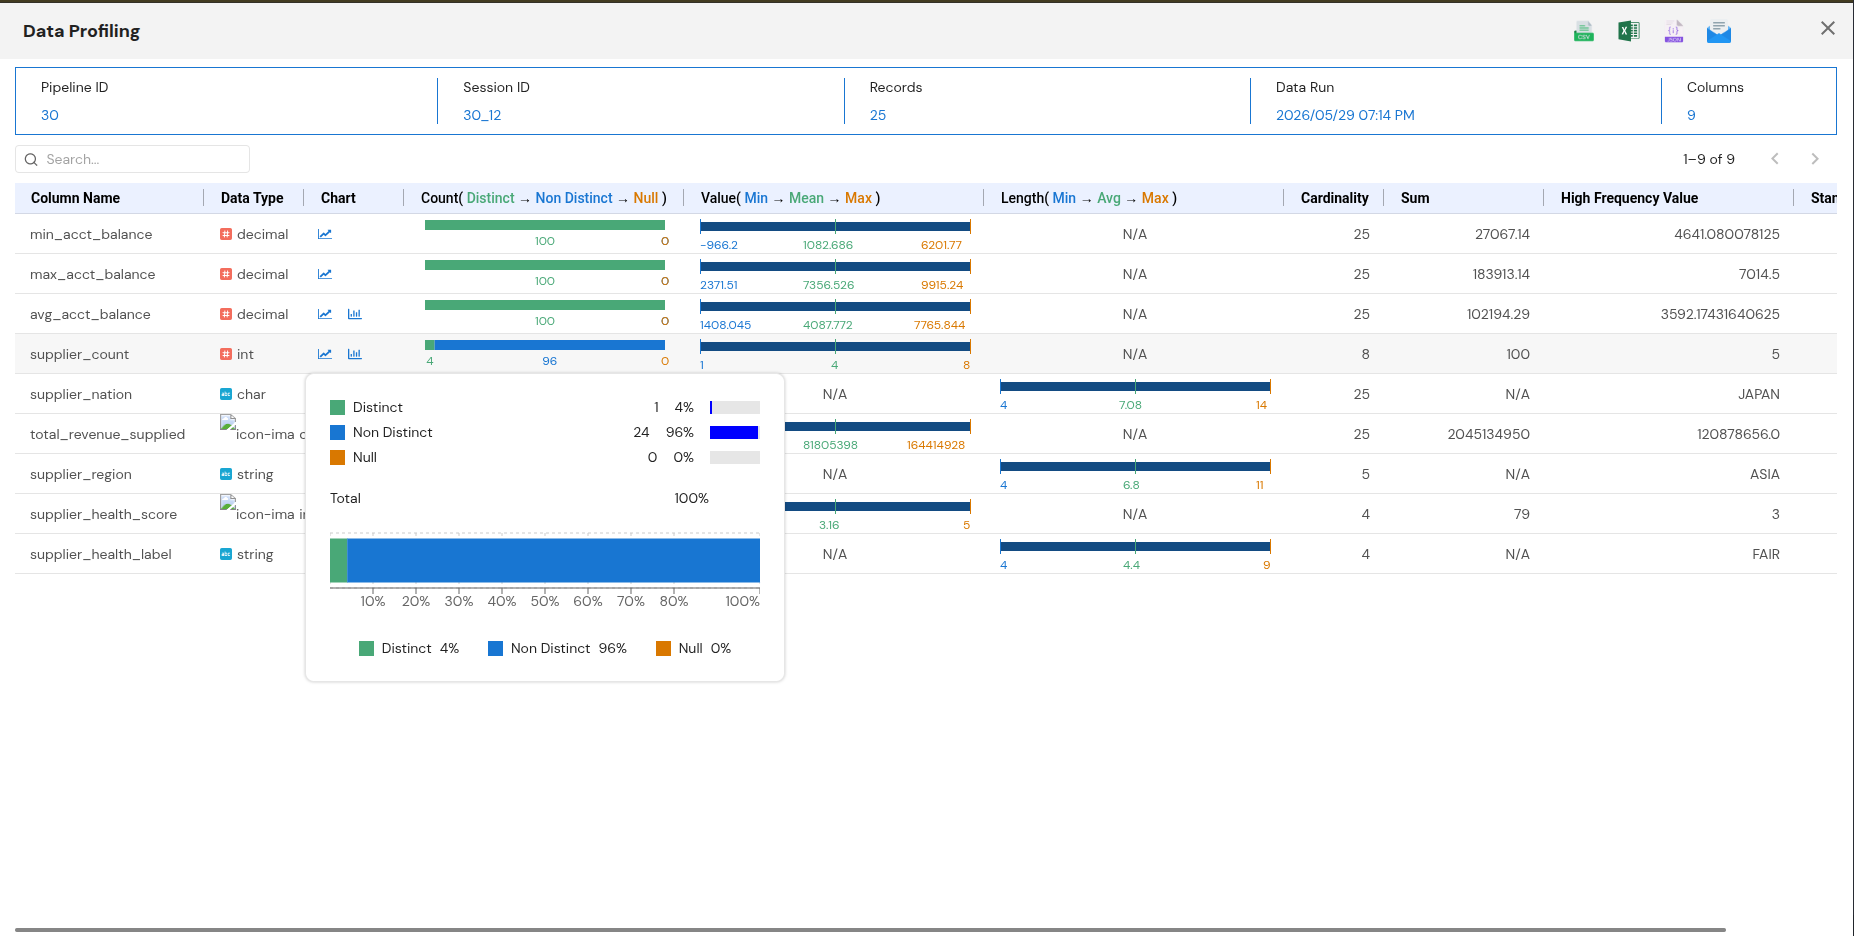Click the search magnifier icon

(31, 159)
